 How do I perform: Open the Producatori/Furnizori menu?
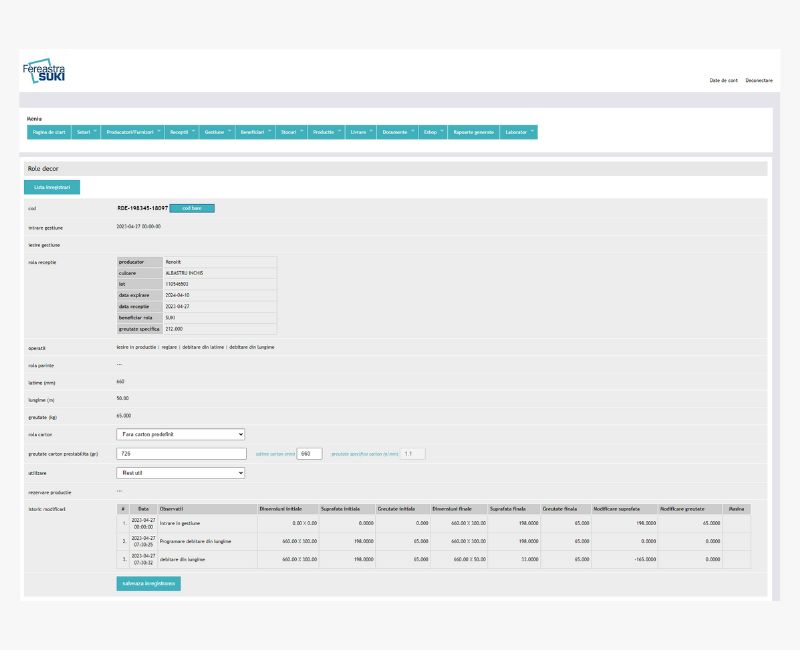(132, 132)
